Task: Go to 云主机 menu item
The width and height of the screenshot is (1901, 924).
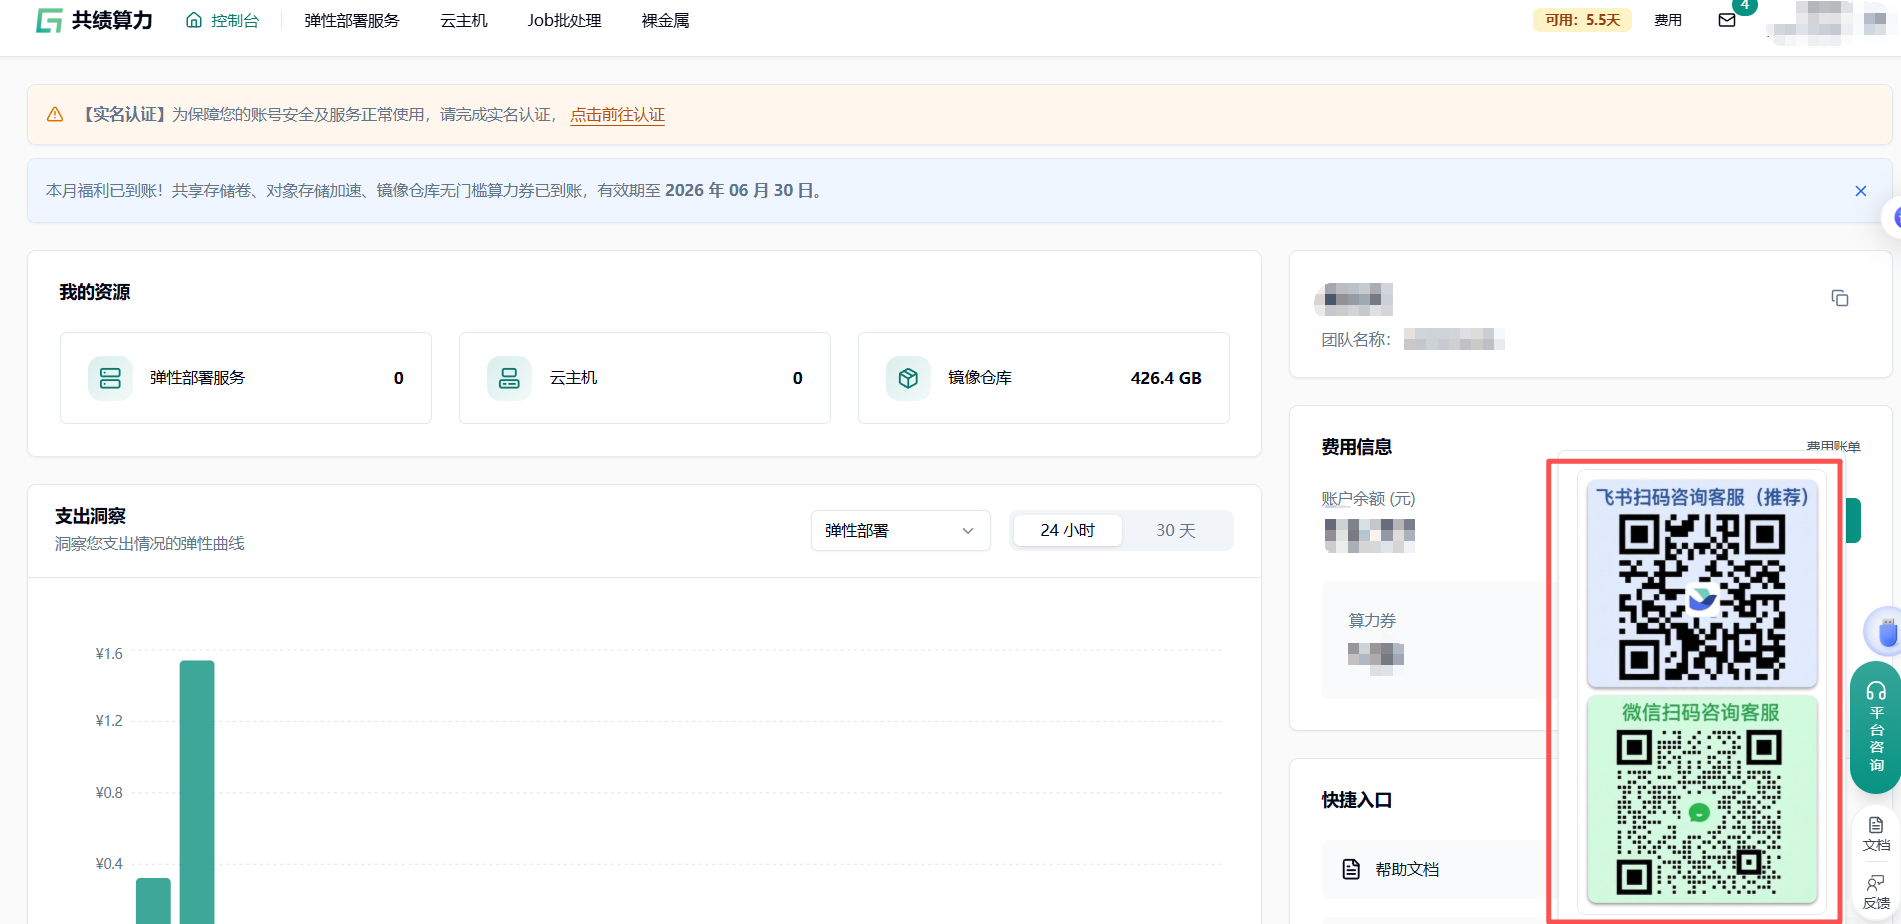Action: [464, 20]
